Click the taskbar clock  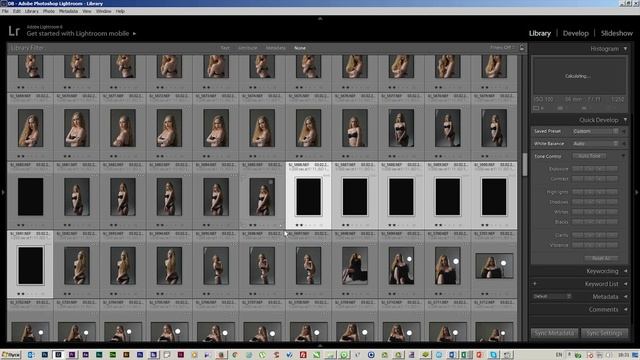(624, 355)
